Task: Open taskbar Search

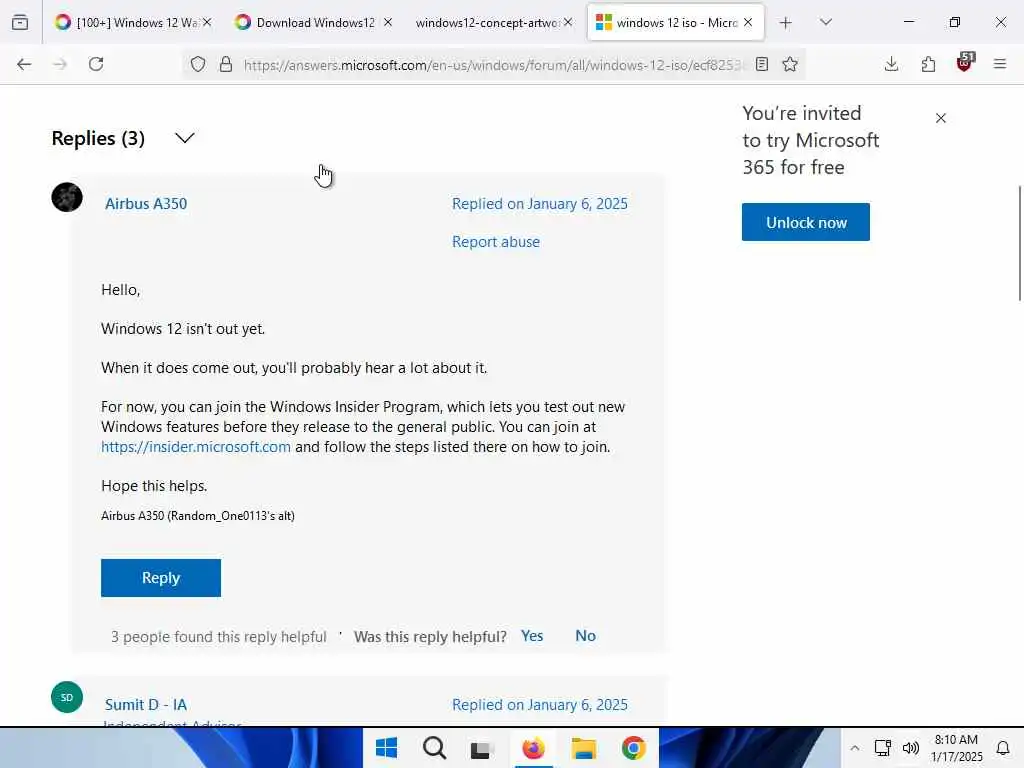Action: (x=434, y=748)
